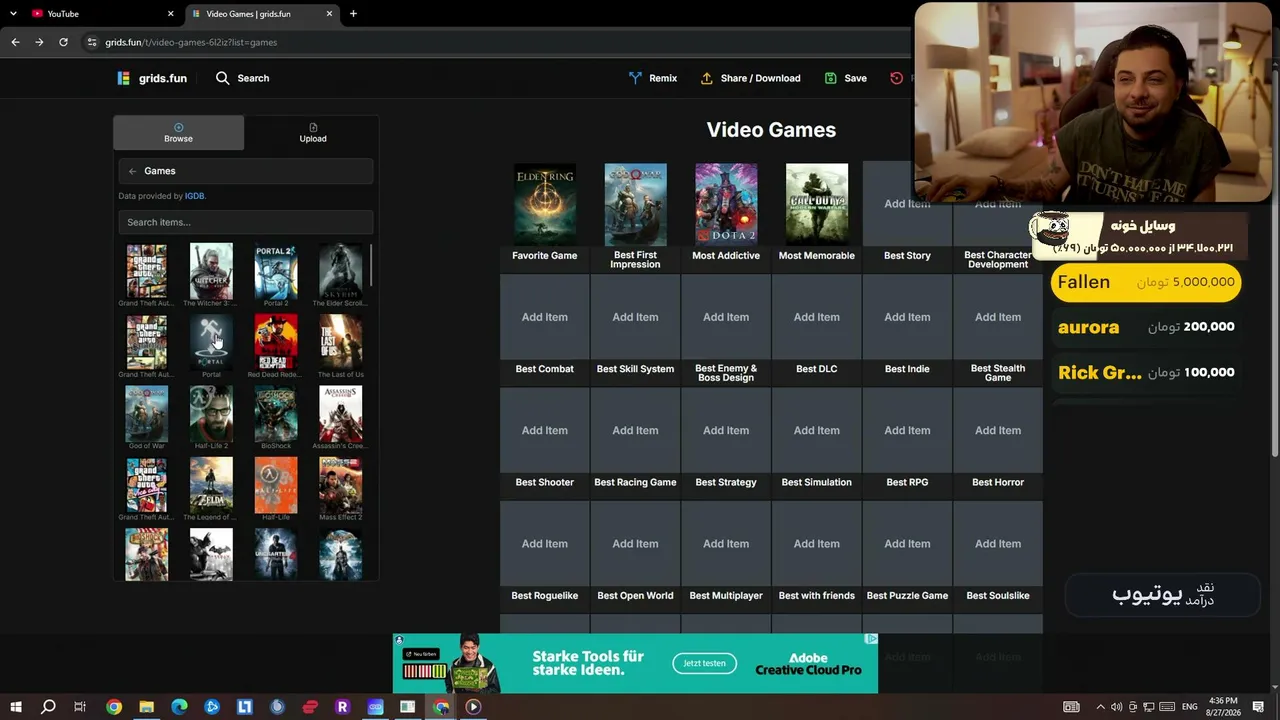Select The Elder Scrolls Skyrim thumbnail
The width and height of the screenshot is (1280, 720).
point(340,271)
